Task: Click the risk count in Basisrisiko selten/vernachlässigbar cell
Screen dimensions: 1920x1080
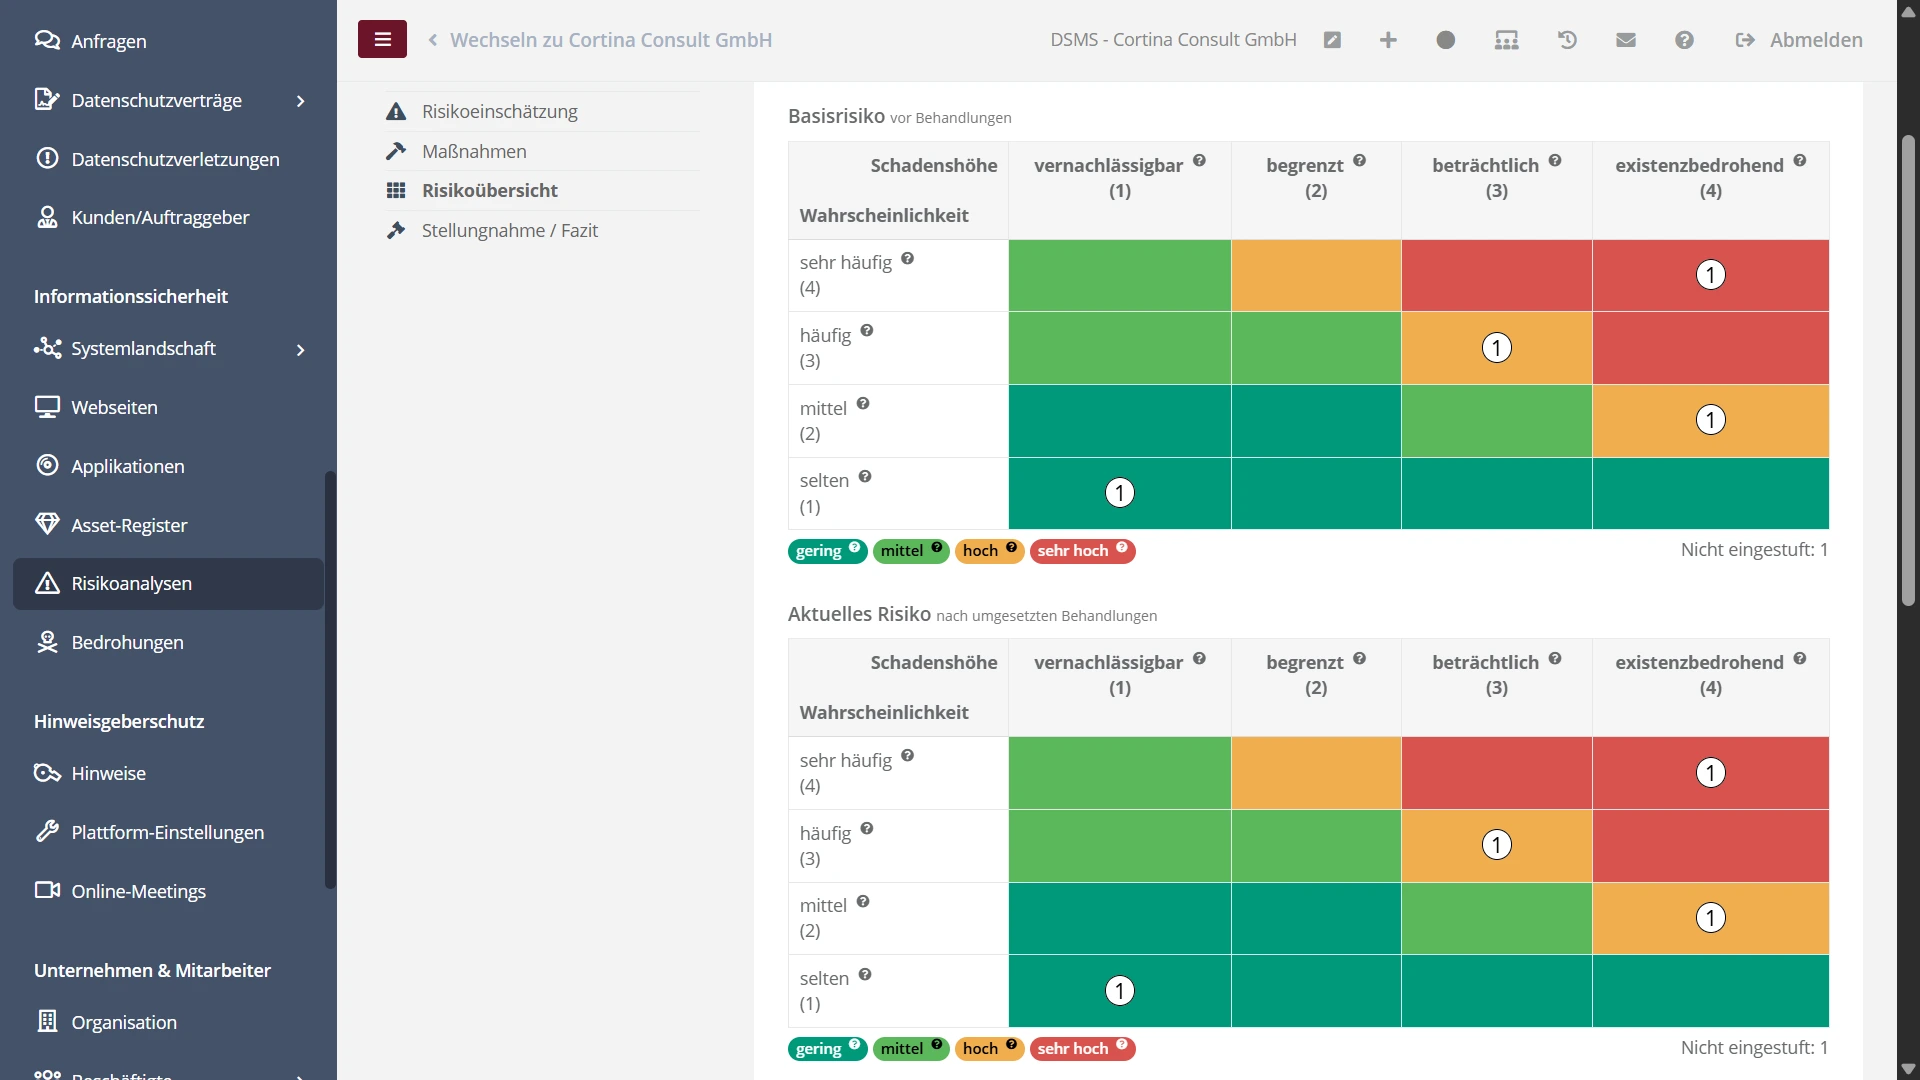Action: [x=1119, y=493]
